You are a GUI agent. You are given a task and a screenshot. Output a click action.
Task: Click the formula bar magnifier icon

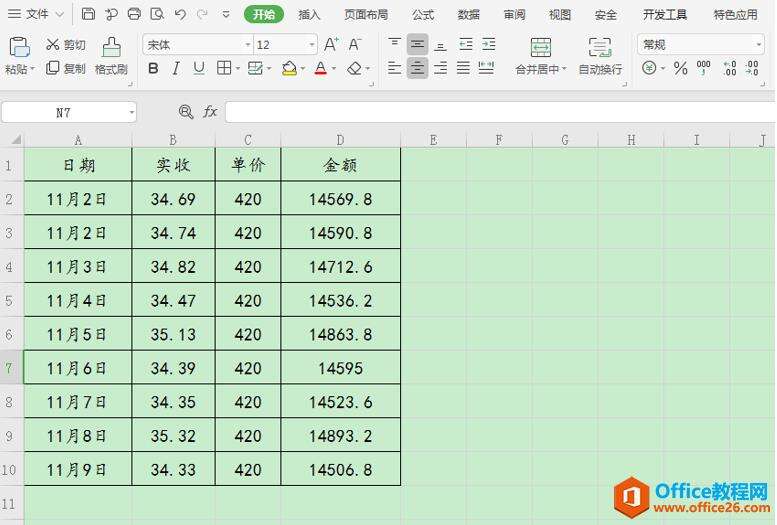point(186,112)
